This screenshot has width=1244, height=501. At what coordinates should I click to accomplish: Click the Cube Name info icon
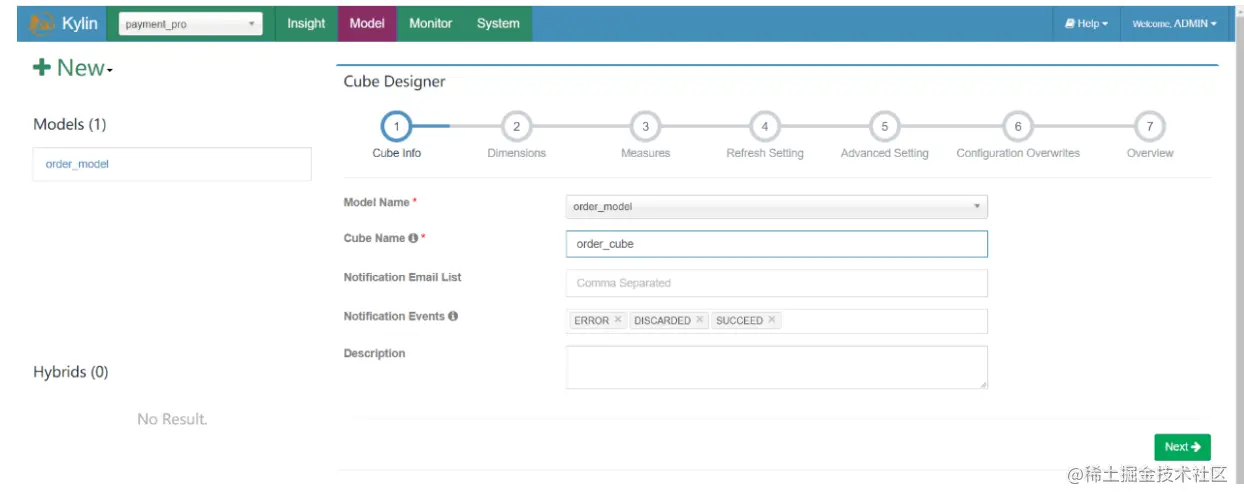click(413, 239)
